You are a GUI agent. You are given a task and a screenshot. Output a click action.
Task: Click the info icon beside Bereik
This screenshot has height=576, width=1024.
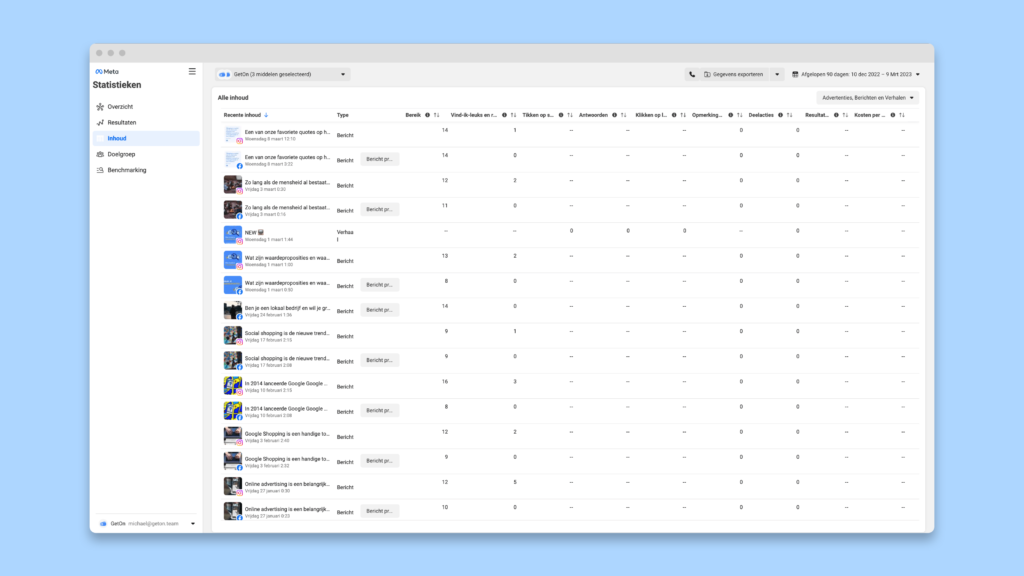coord(428,115)
